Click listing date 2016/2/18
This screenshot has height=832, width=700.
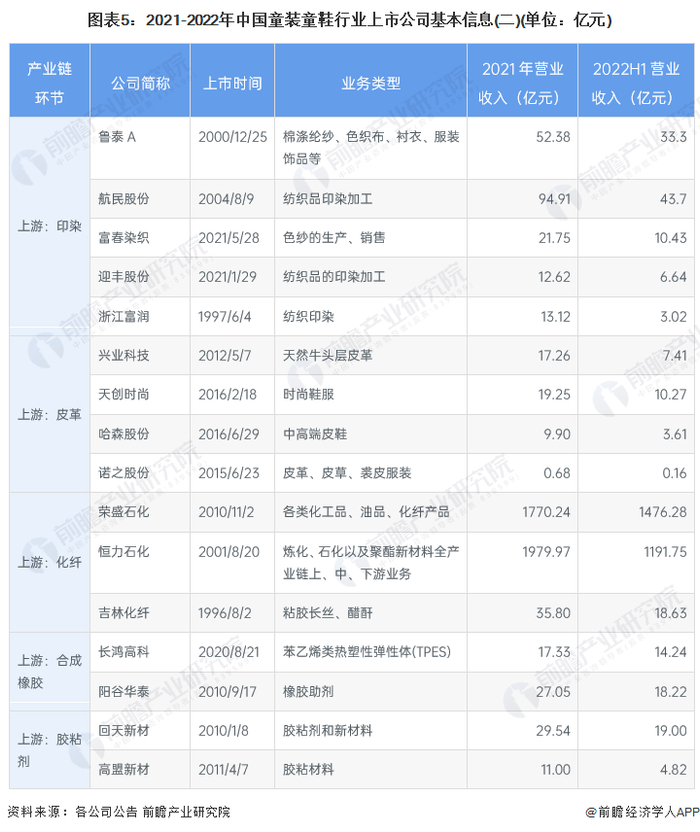227,395
